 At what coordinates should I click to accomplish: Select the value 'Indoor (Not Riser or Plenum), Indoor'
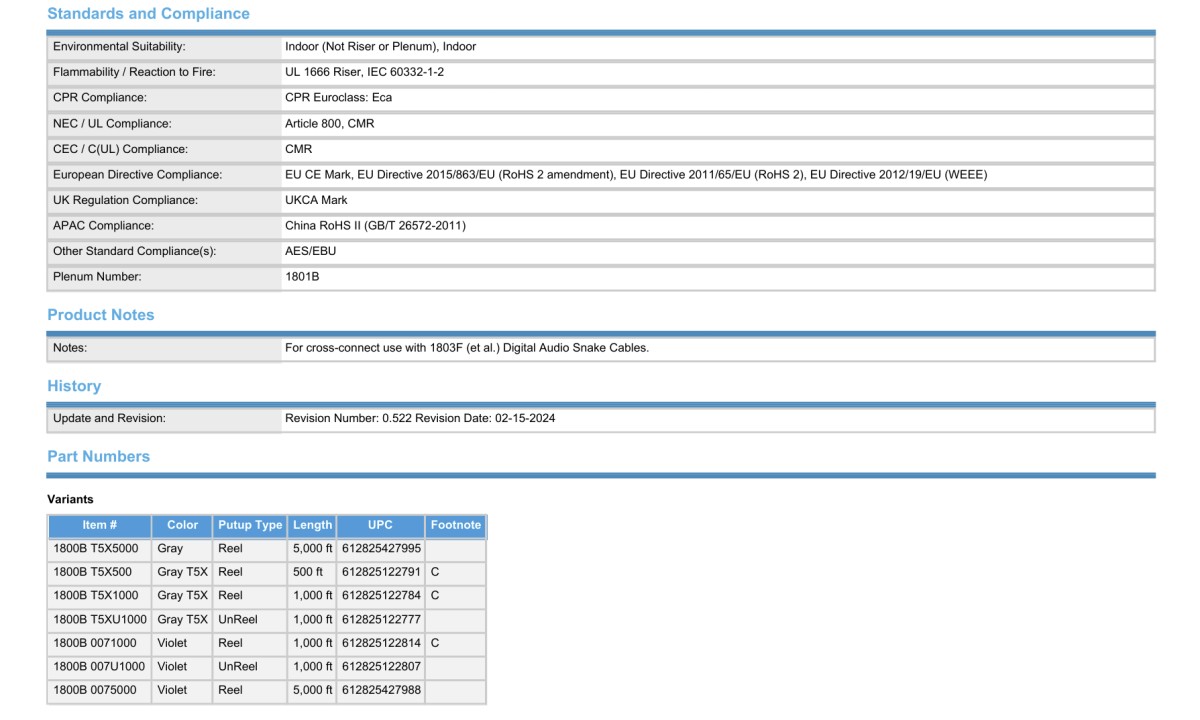click(380, 47)
